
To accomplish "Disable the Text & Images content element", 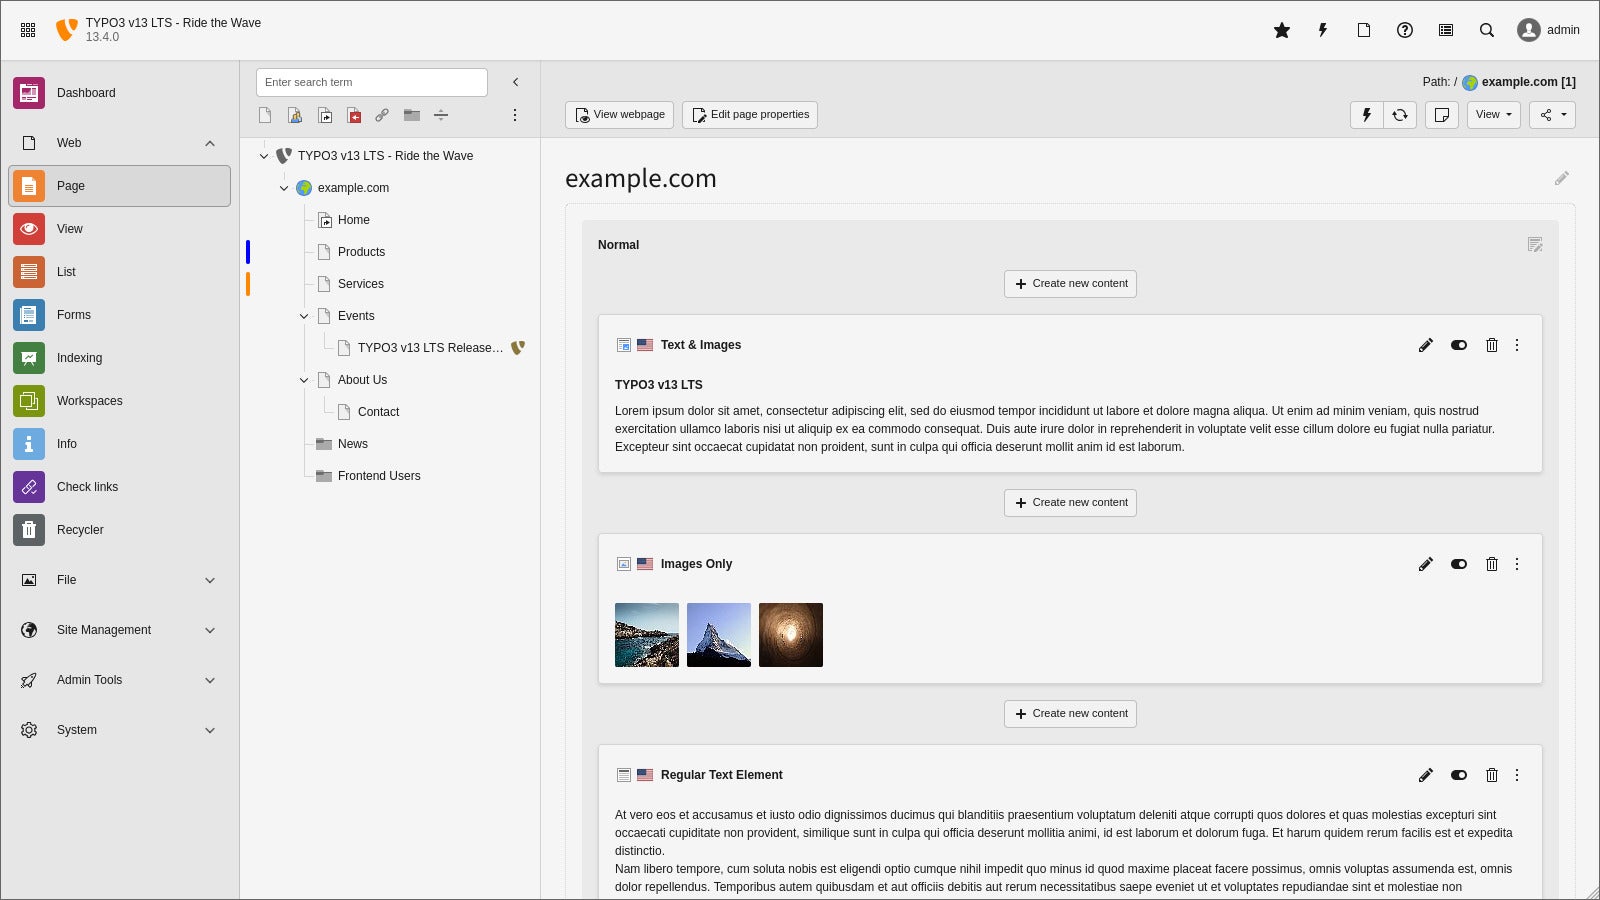I will pyautogui.click(x=1458, y=345).
